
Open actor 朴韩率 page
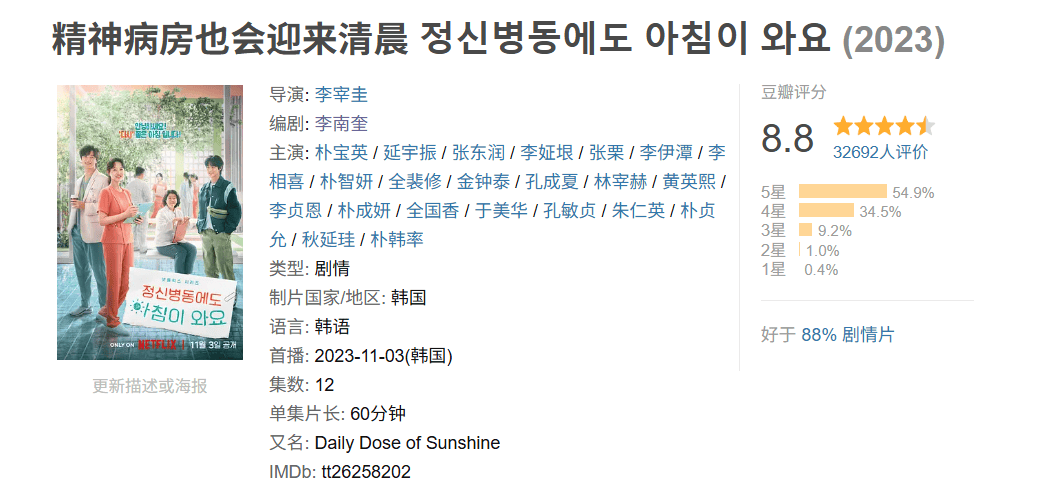(x=397, y=239)
